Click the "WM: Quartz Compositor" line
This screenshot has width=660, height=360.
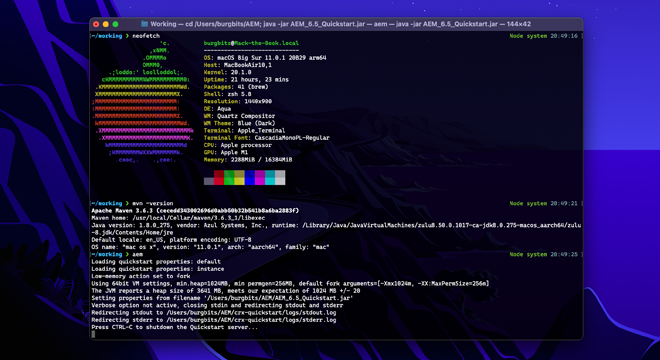tap(240, 116)
